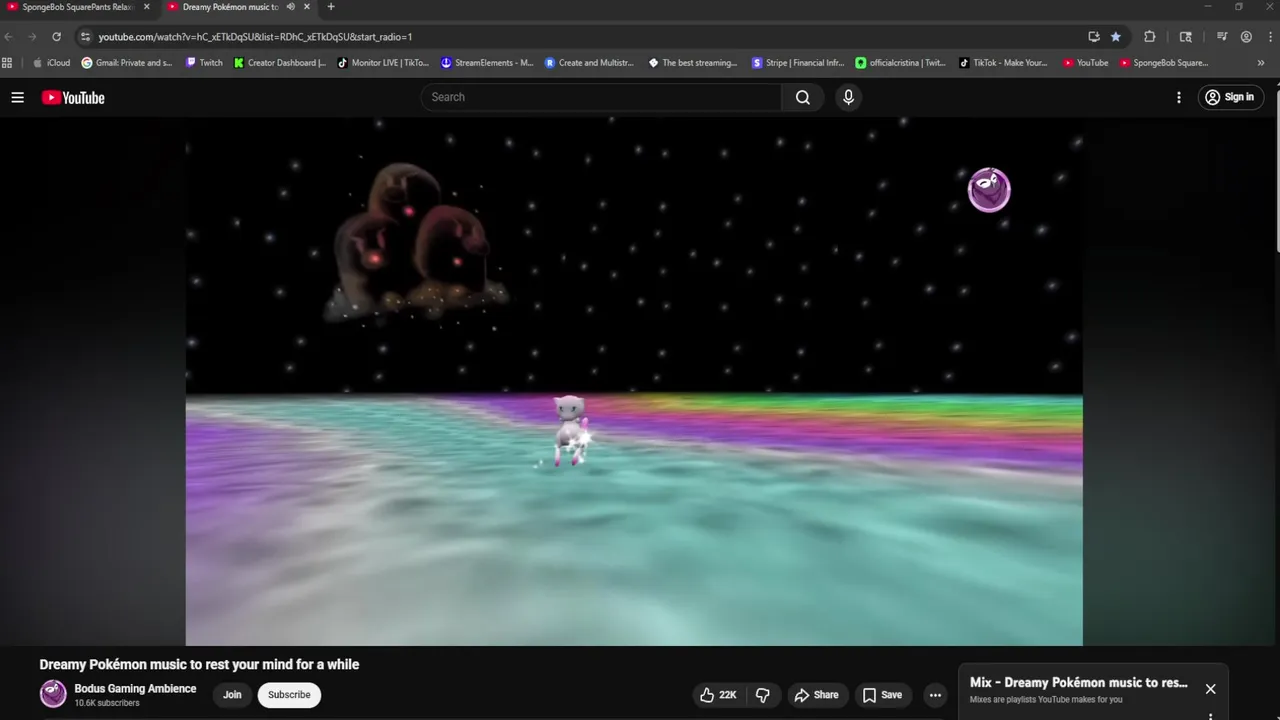
Task: Open Create and Multistream bookmark
Action: pyautogui.click(x=590, y=63)
